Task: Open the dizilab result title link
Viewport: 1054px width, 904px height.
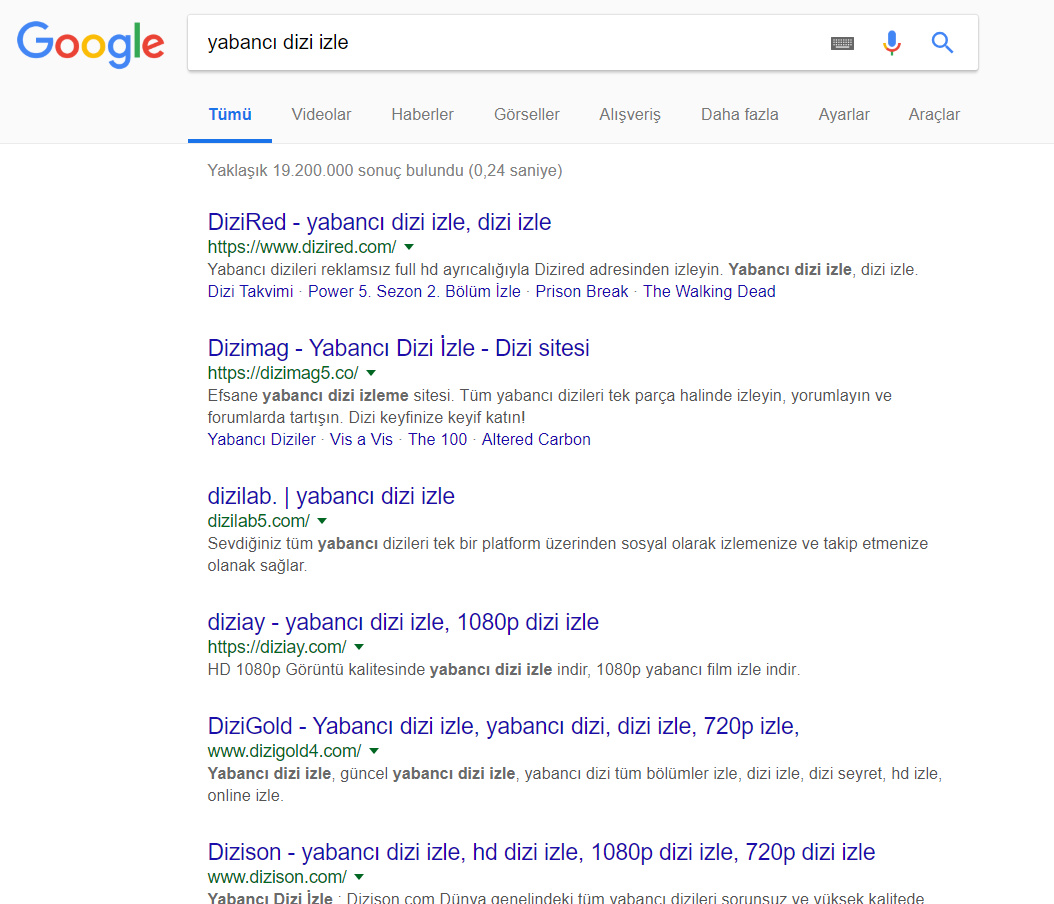Action: (331, 496)
